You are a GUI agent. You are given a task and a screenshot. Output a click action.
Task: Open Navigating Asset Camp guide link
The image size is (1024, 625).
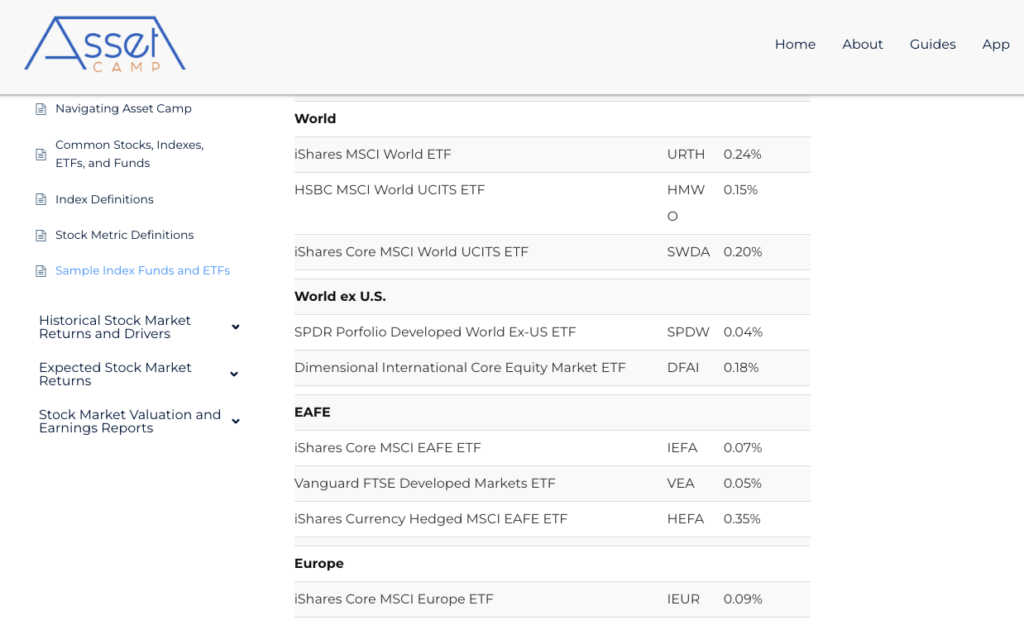pyautogui.click(x=123, y=108)
